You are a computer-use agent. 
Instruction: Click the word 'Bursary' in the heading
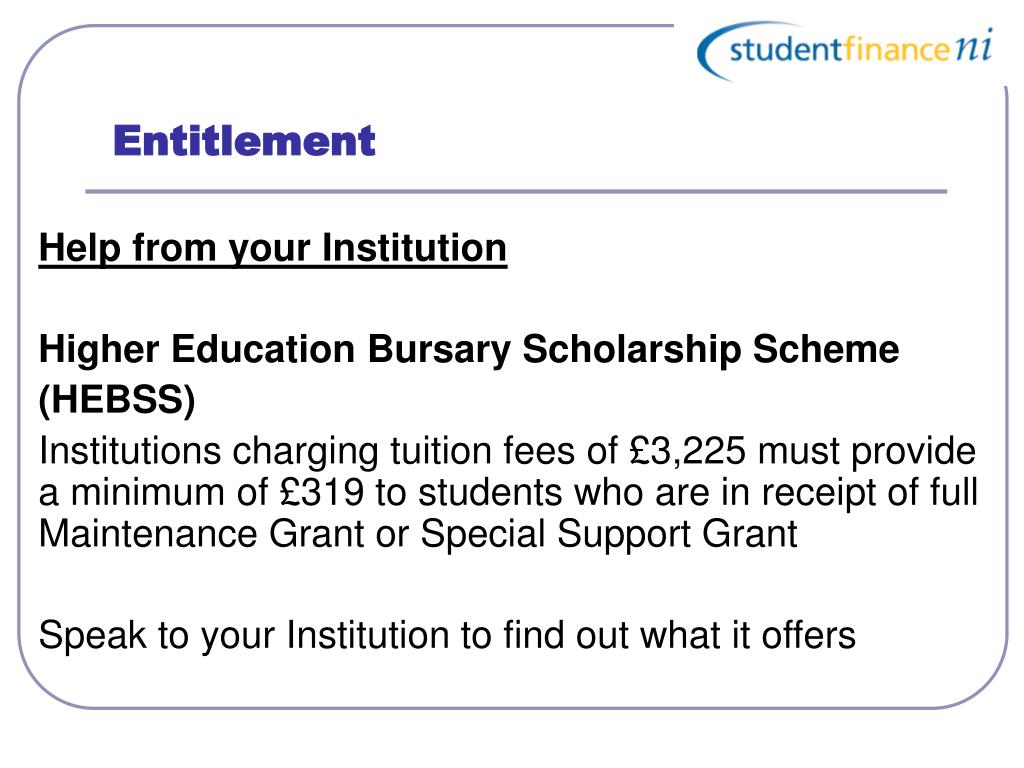click(x=439, y=349)
